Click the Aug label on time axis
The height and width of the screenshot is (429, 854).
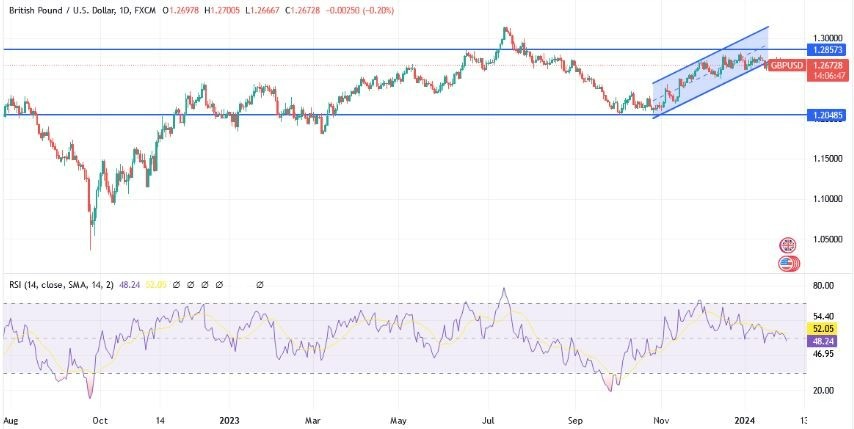click(9, 421)
